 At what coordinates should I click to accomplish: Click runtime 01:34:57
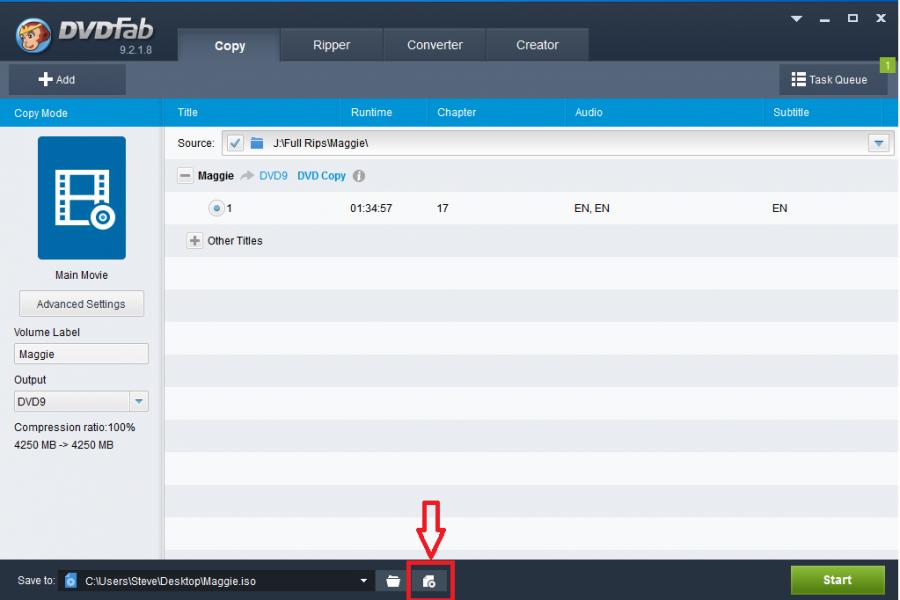point(371,208)
